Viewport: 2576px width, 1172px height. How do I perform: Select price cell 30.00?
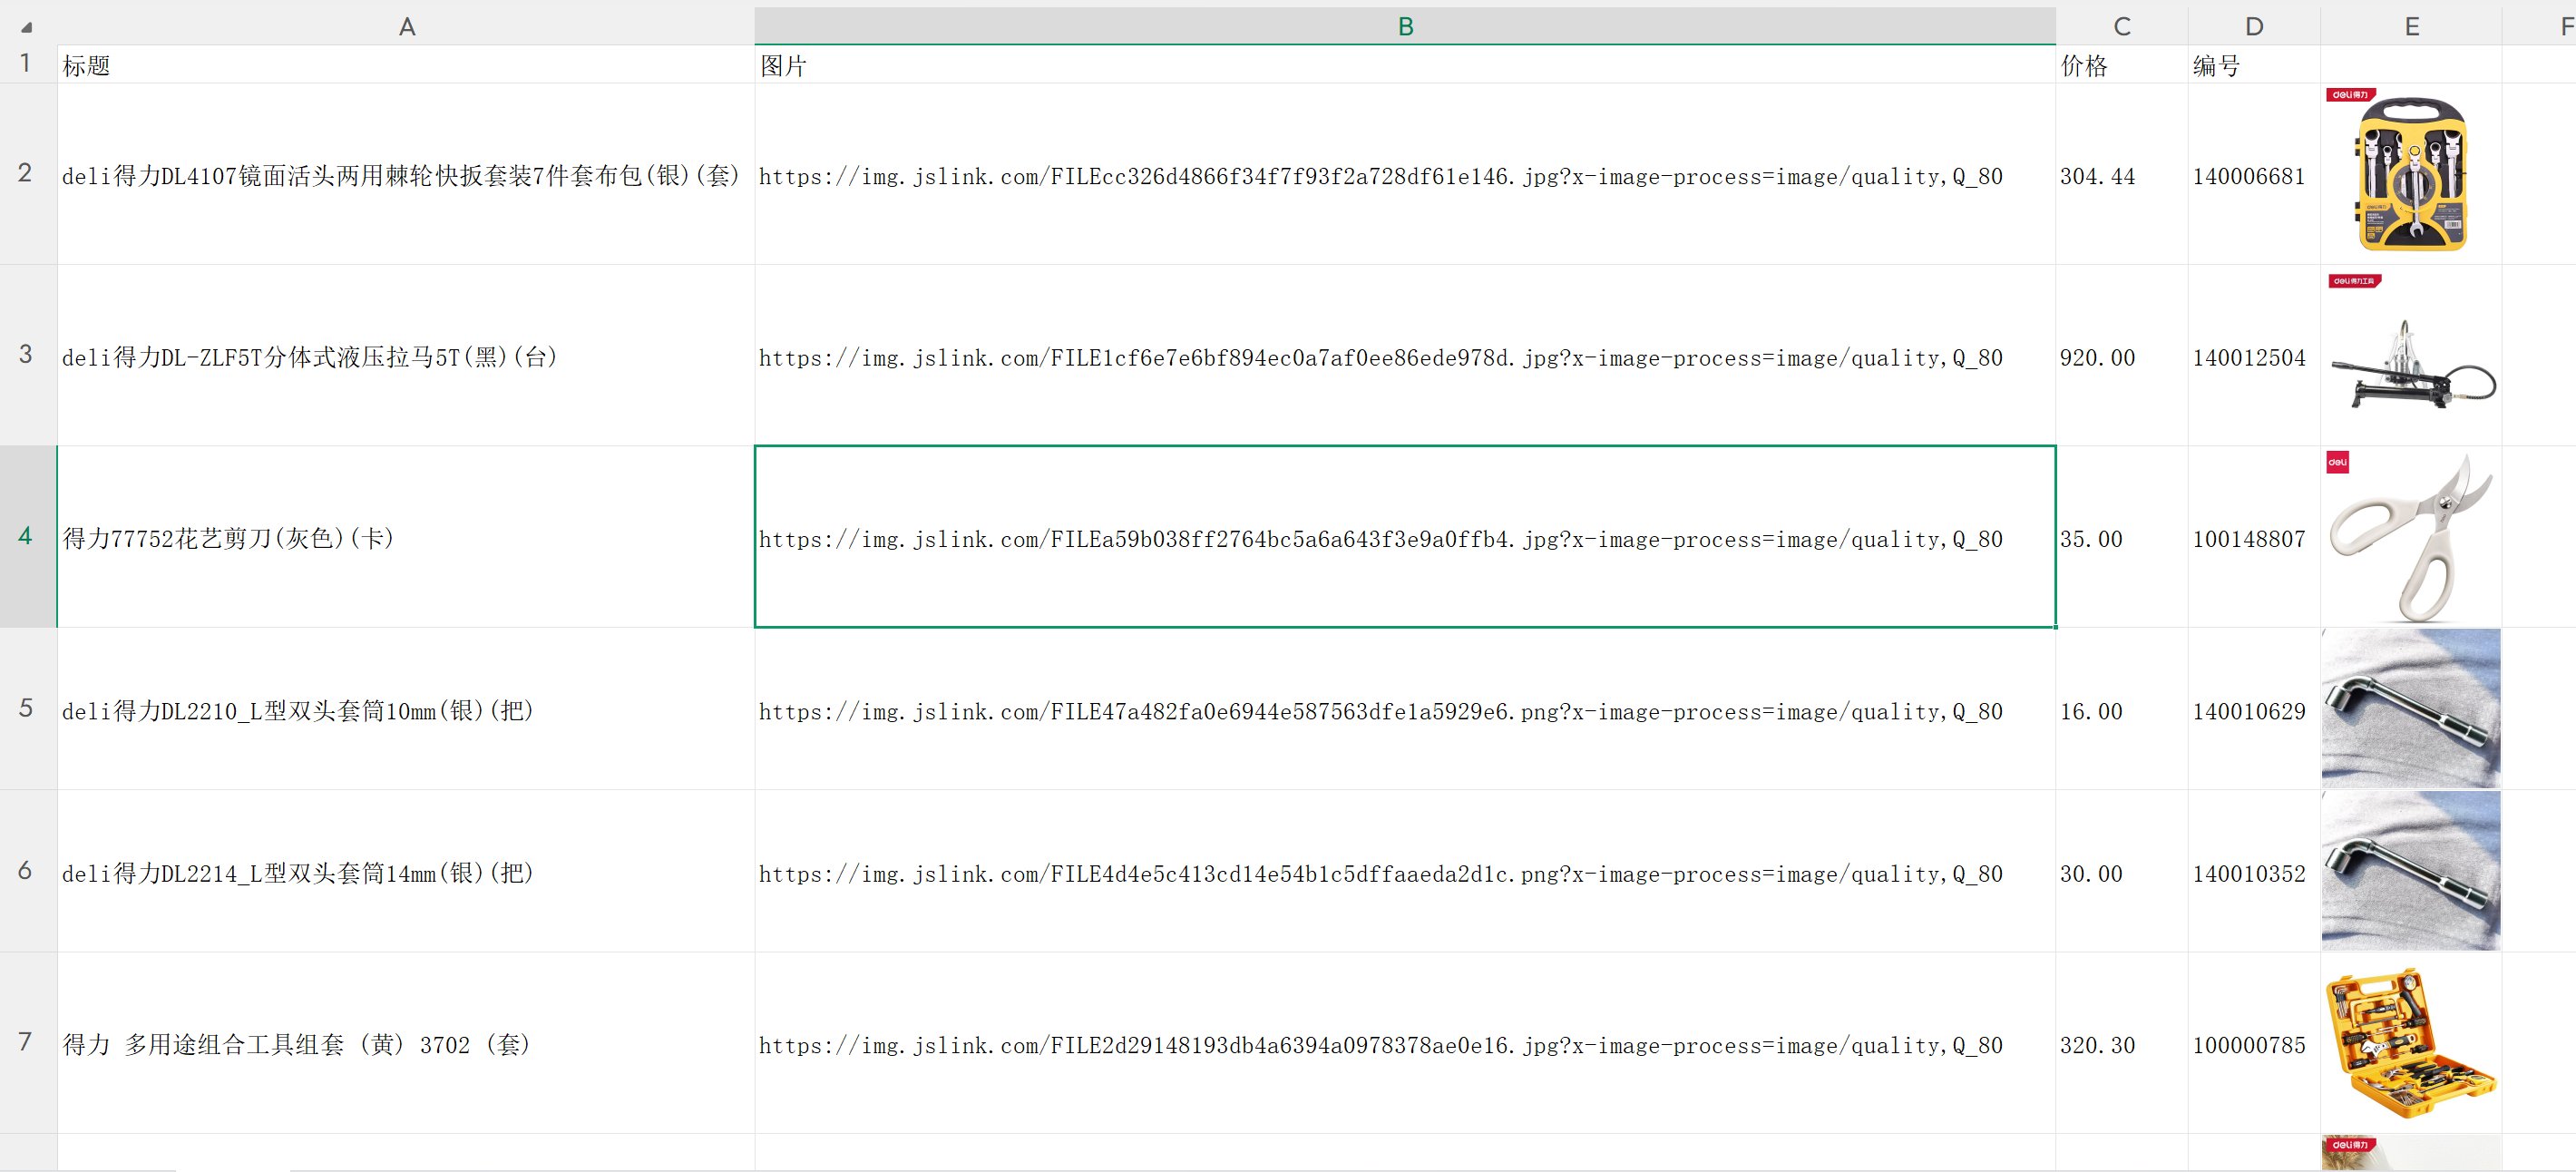2121,872
